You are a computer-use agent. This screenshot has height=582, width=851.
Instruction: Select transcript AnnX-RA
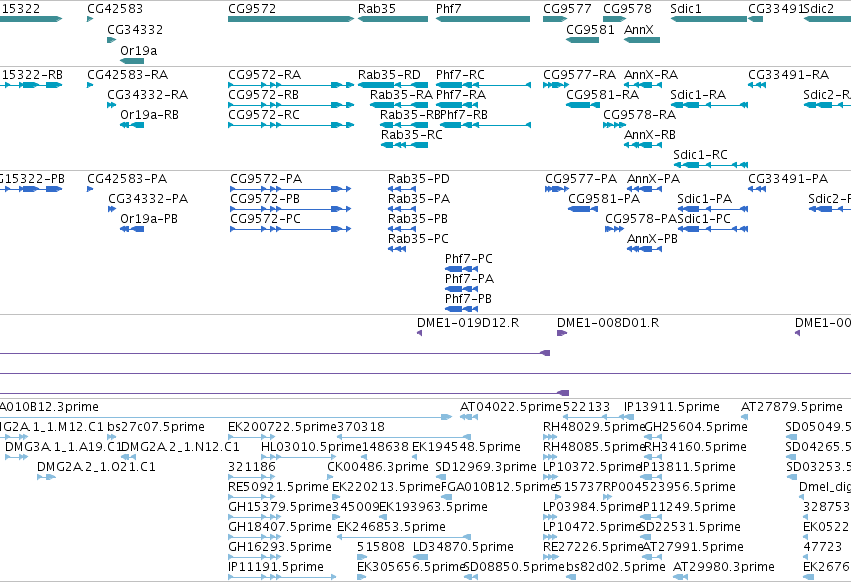click(x=651, y=74)
